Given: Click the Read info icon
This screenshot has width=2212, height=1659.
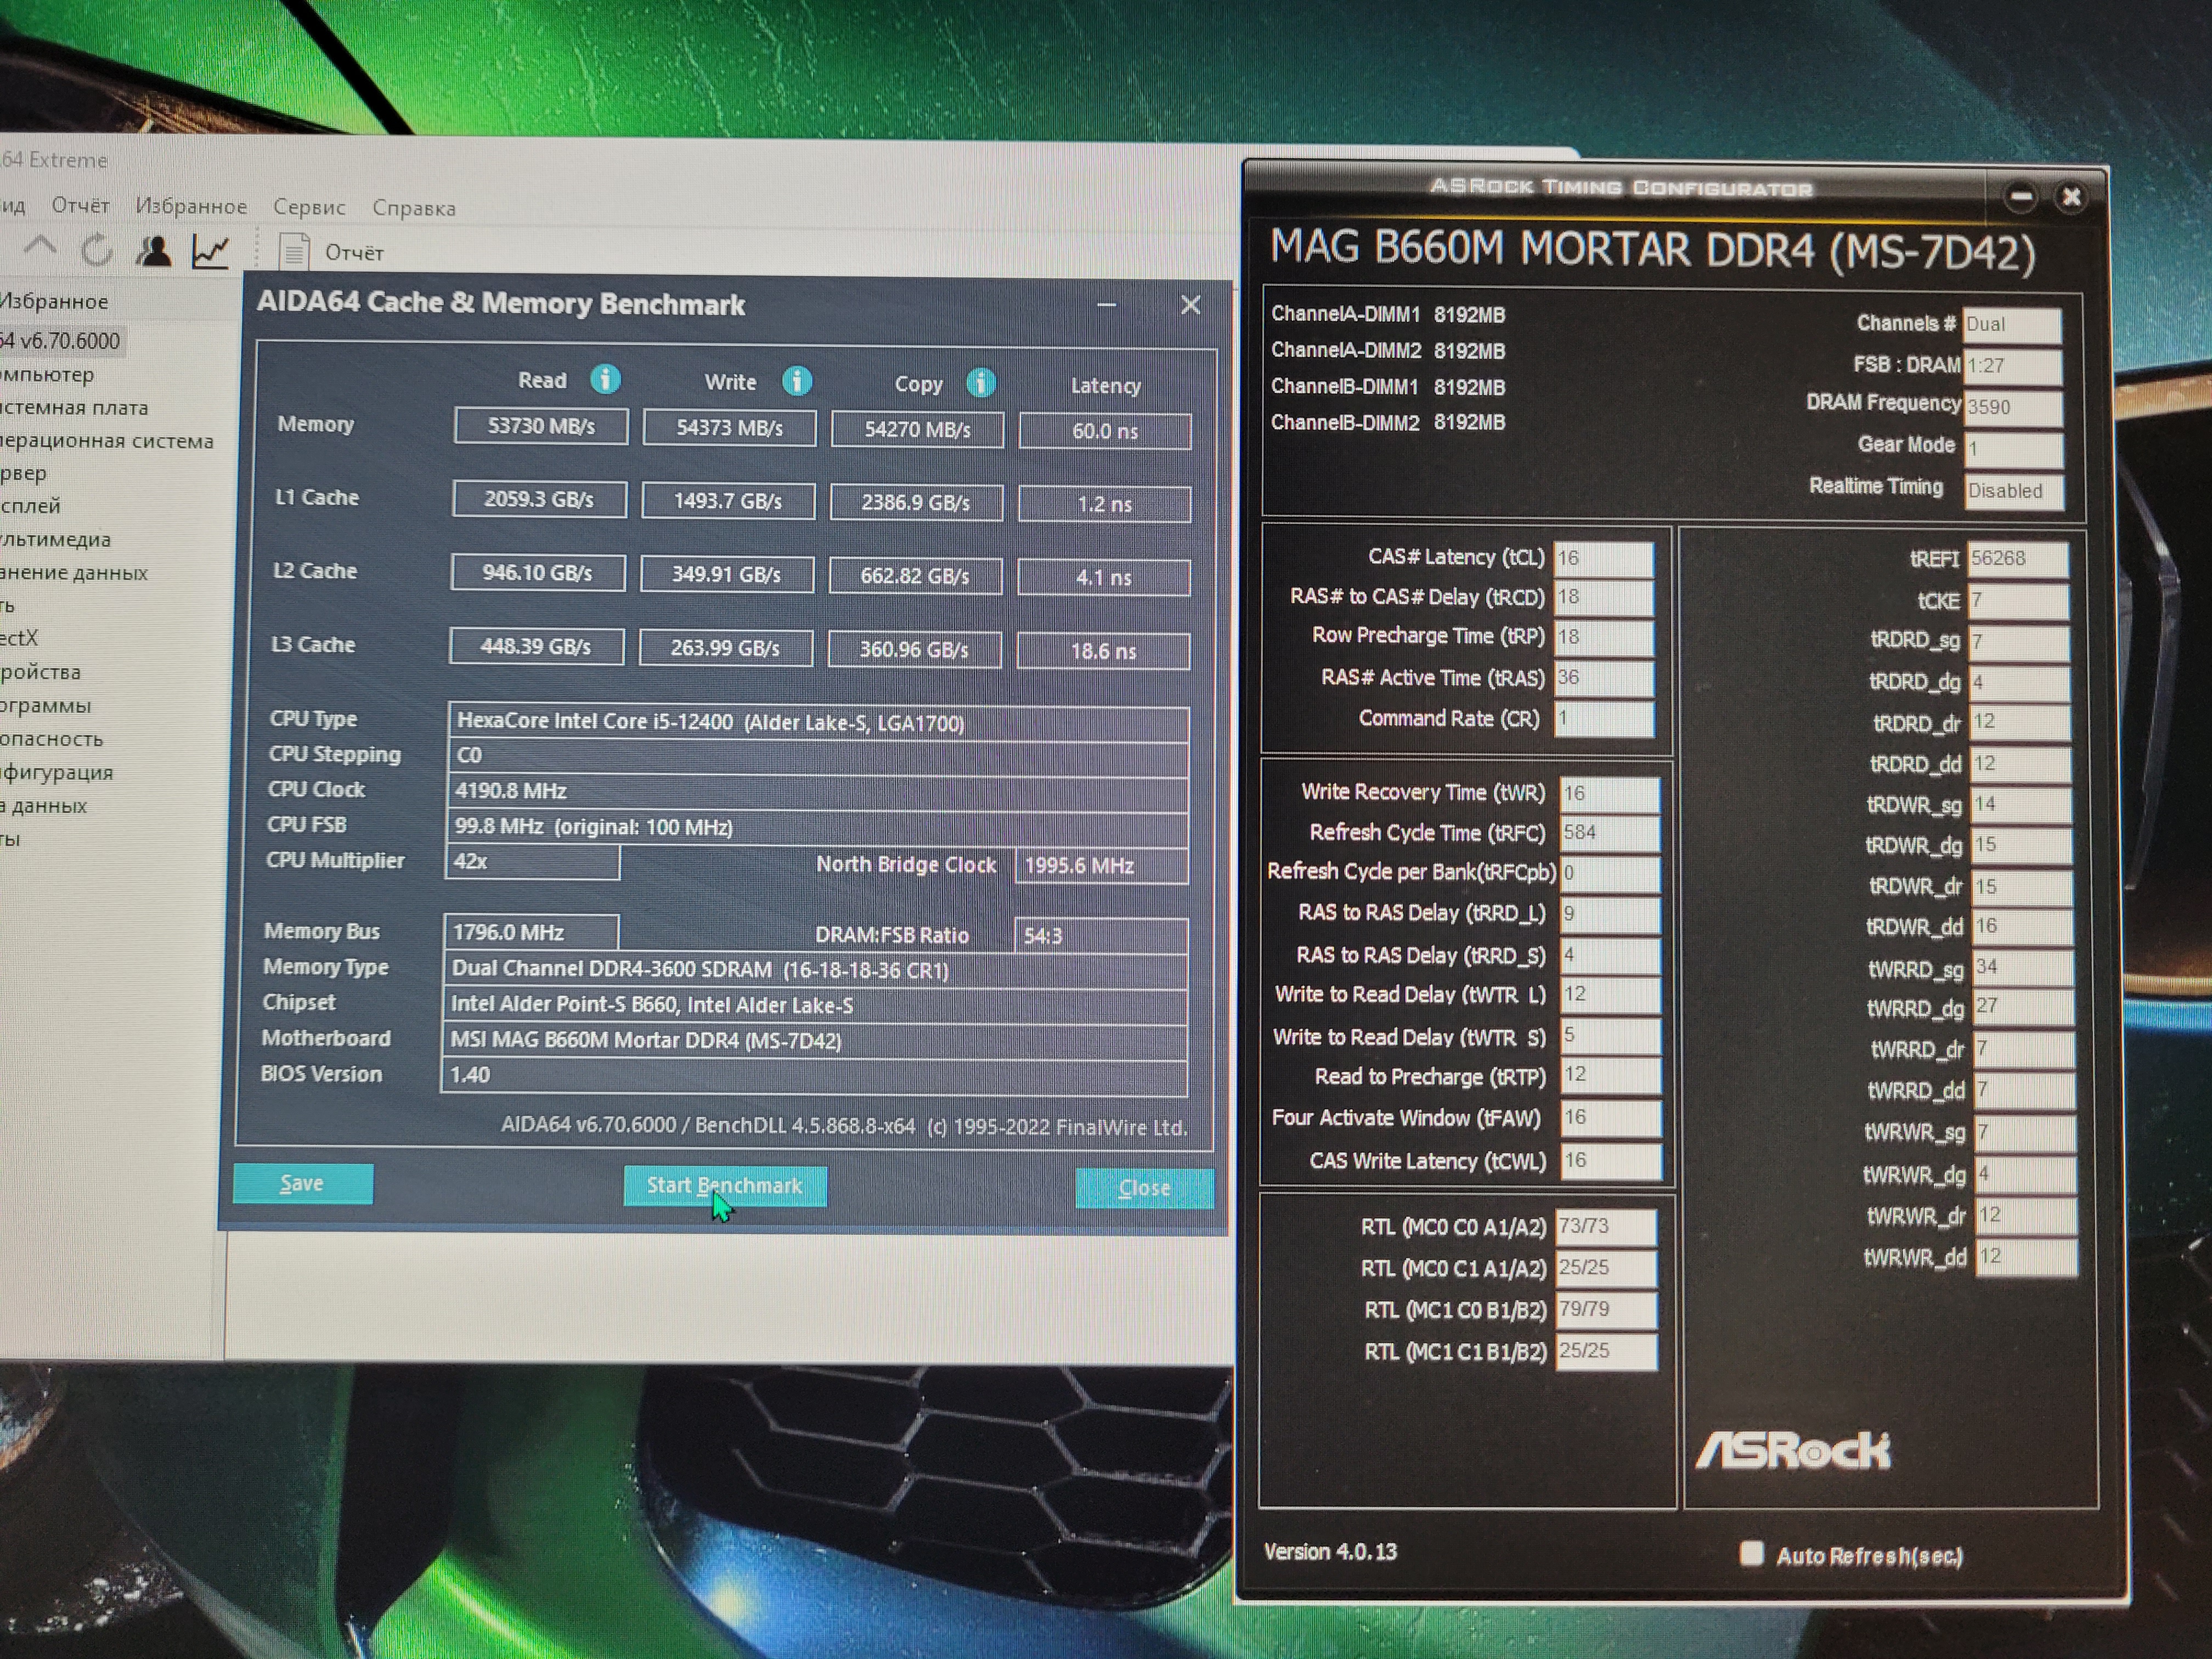Looking at the screenshot, I should click(605, 380).
